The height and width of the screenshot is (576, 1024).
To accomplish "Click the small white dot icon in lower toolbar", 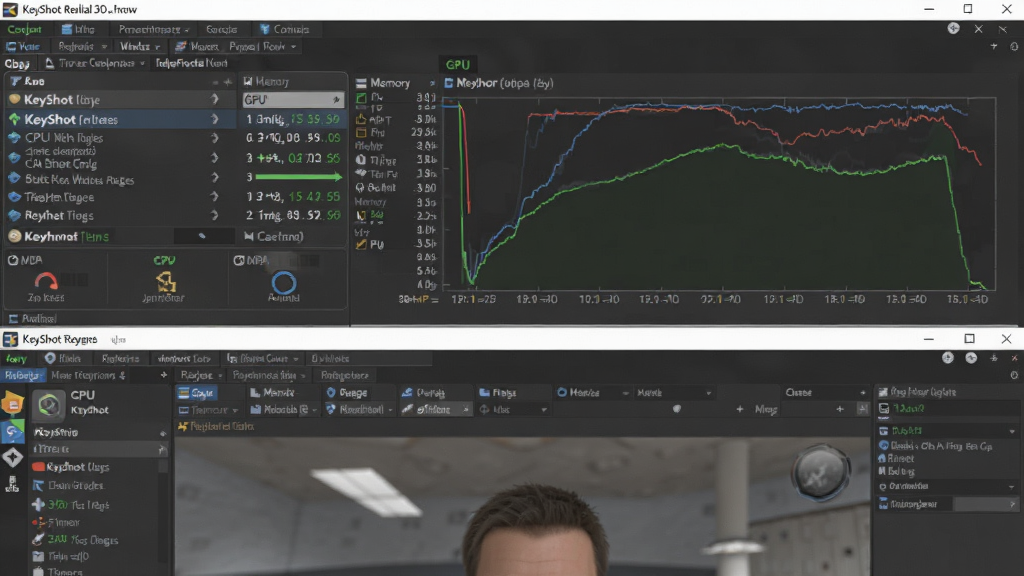I will (x=677, y=409).
